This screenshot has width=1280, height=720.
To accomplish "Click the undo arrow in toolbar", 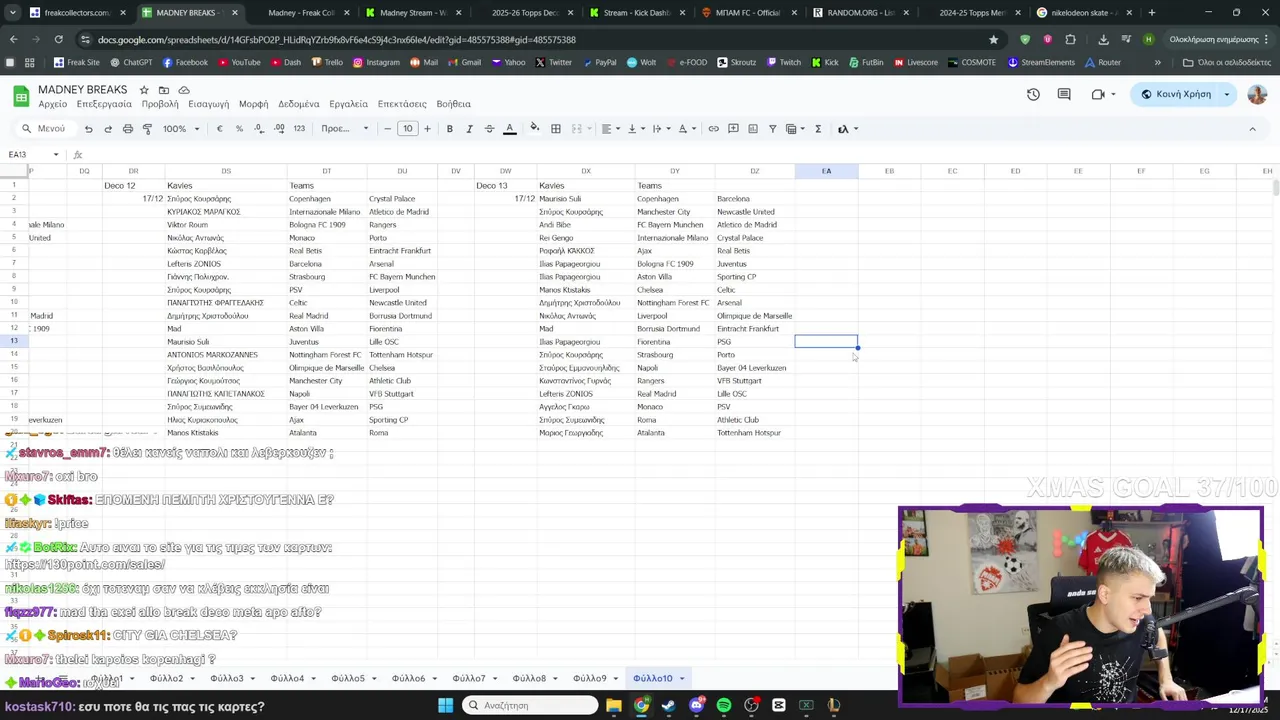I will pyautogui.click(x=88, y=129).
